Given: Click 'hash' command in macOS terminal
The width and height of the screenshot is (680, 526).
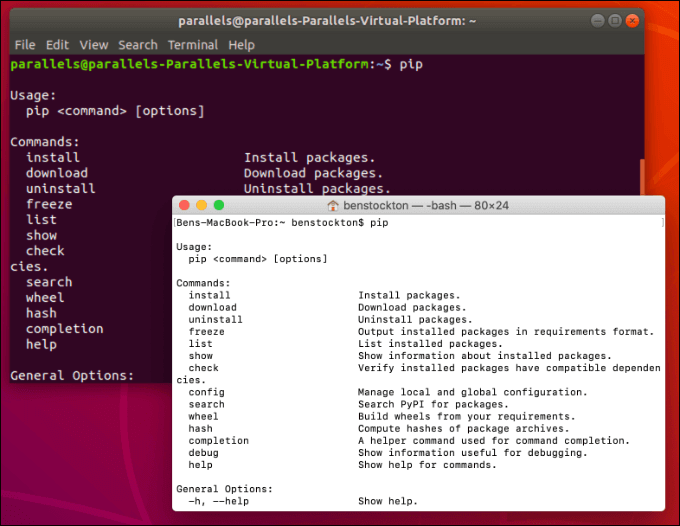Looking at the screenshot, I should 200,429.
